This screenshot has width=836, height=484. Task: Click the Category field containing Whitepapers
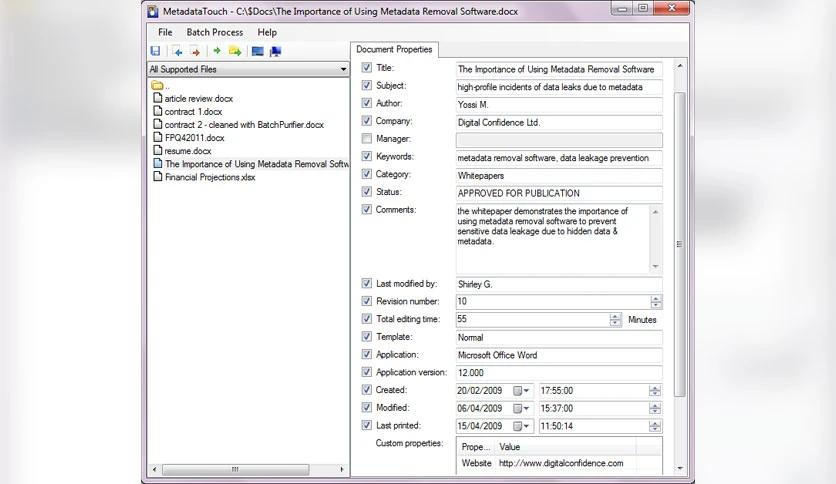point(559,175)
